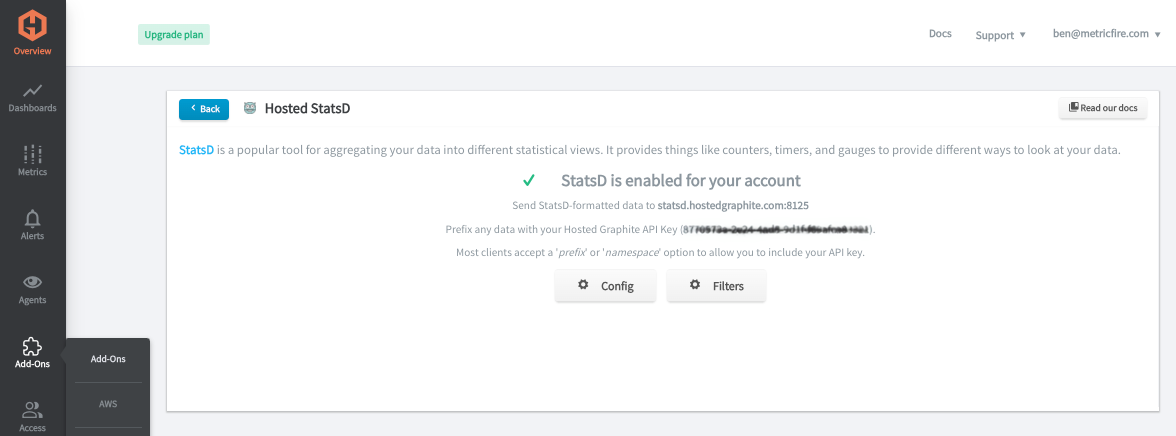Click the blurred API key text
This screenshot has height=436, width=1176.
click(x=777, y=230)
